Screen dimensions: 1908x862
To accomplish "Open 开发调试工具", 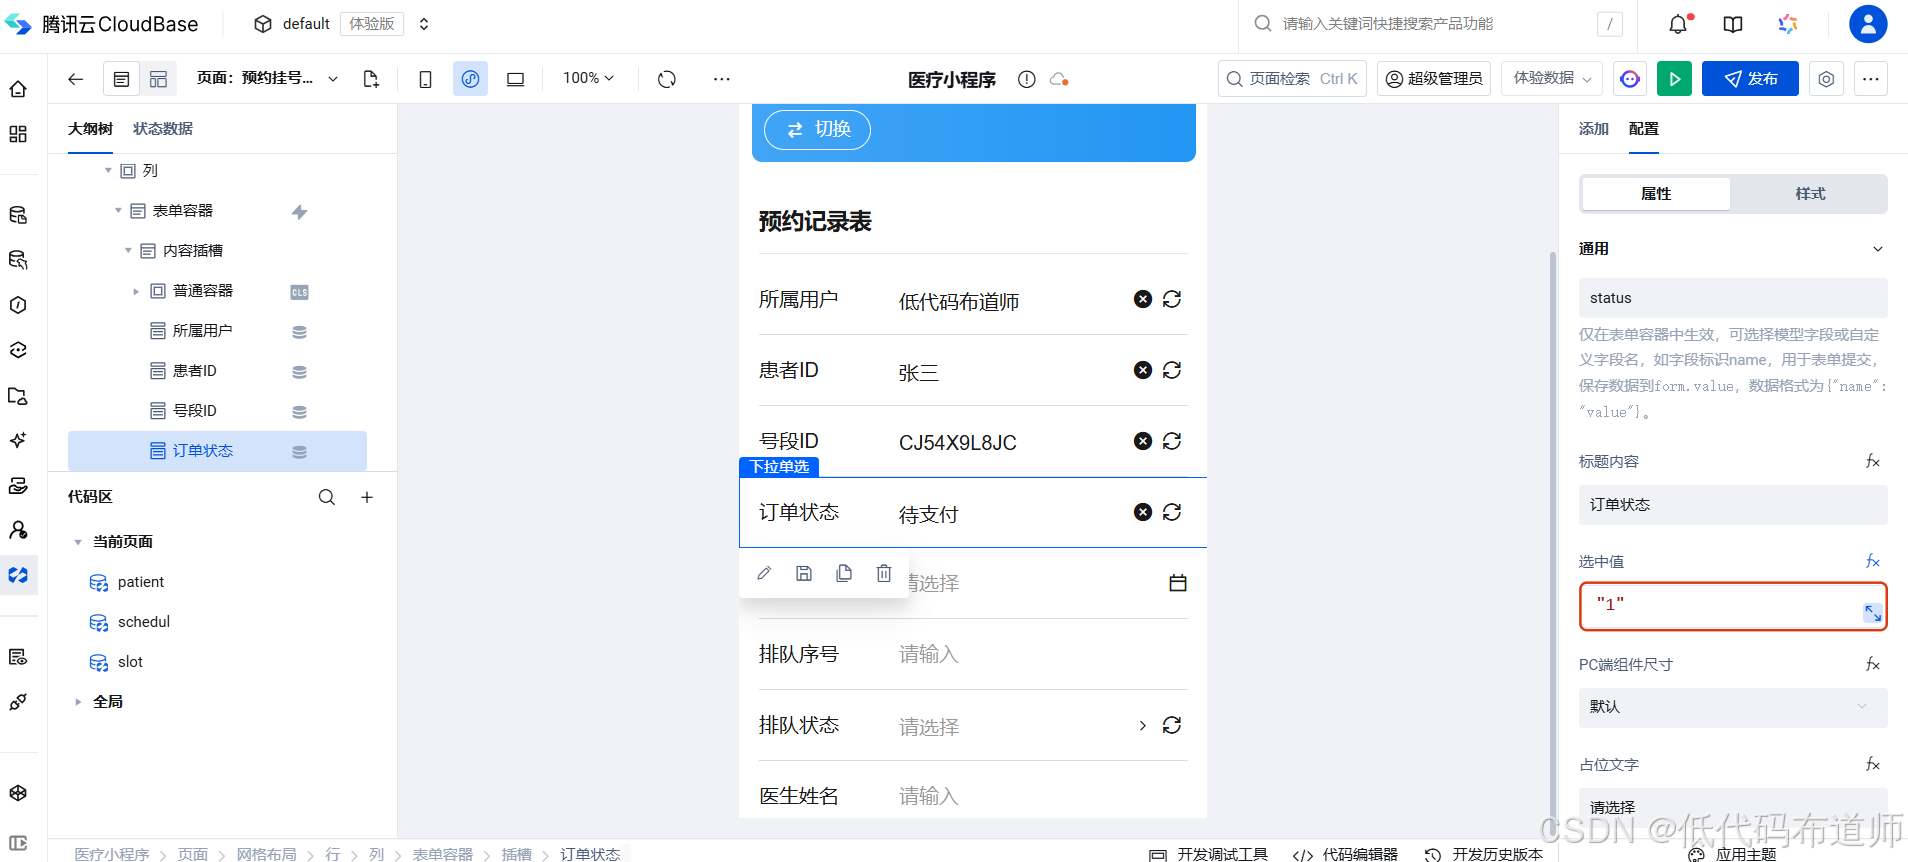I will [x=1209, y=854].
